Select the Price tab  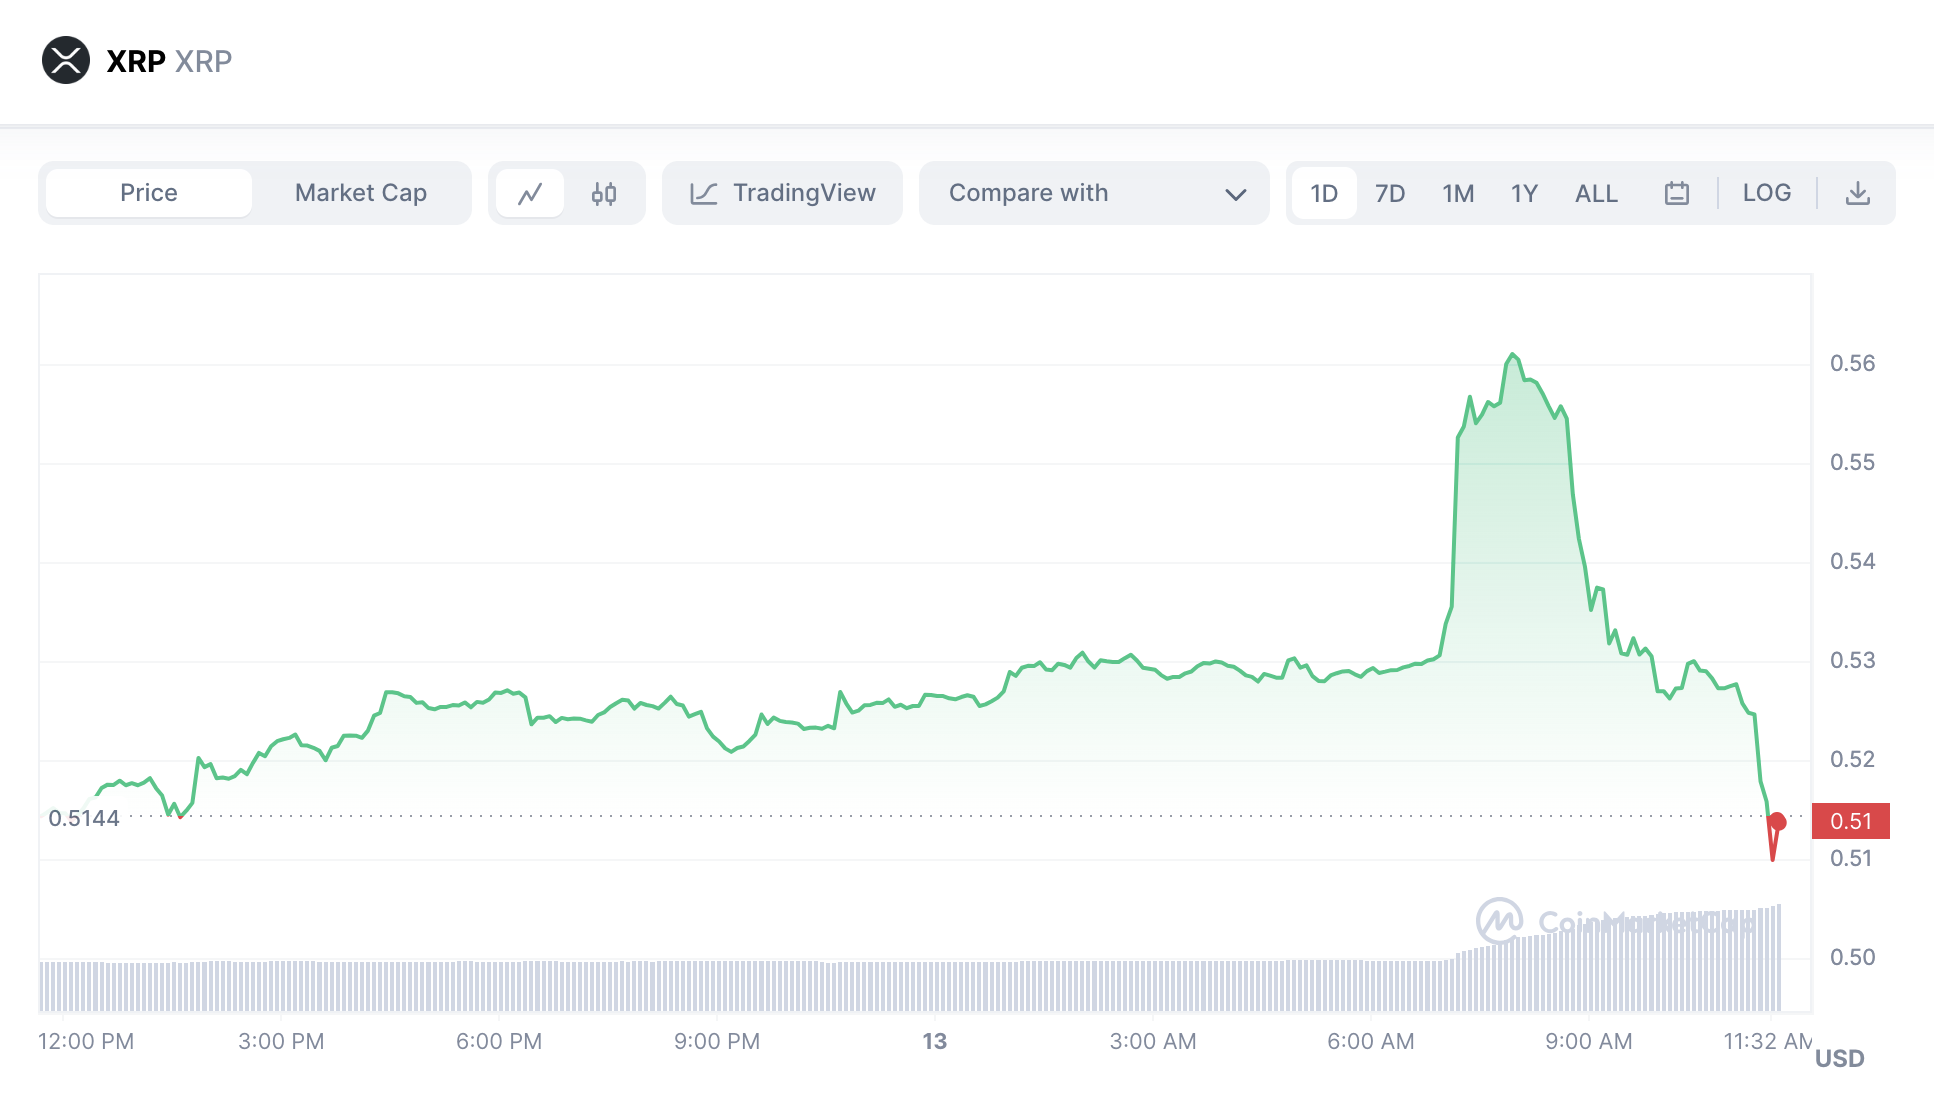pos(149,193)
